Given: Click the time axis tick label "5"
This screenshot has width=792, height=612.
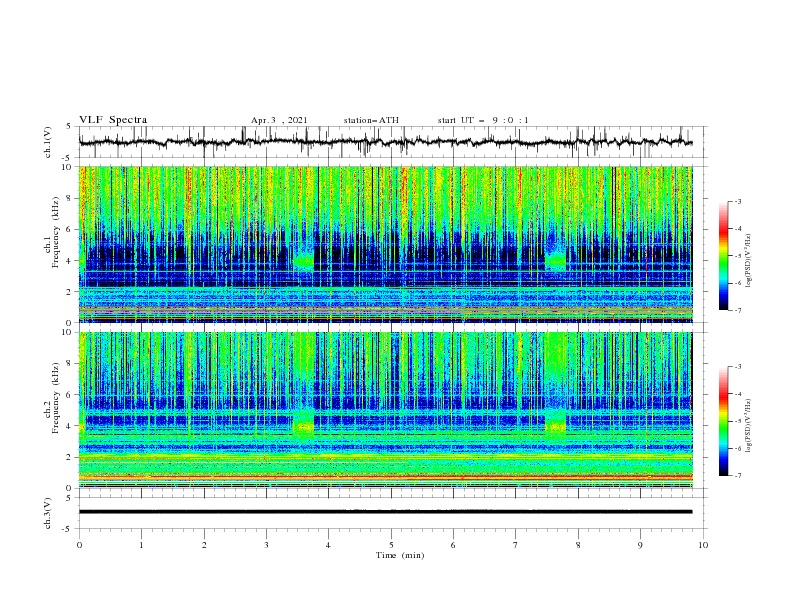Looking at the screenshot, I should click(391, 545).
